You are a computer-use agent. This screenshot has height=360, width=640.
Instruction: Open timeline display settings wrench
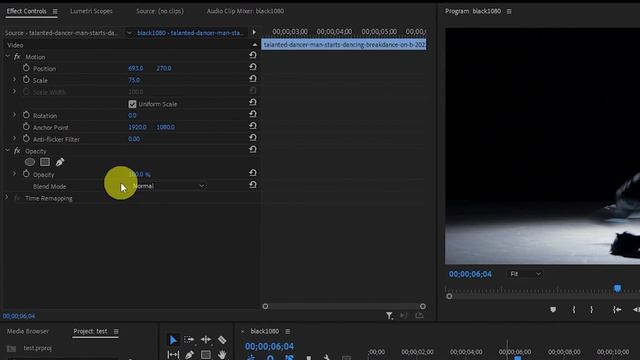click(327, 358)
